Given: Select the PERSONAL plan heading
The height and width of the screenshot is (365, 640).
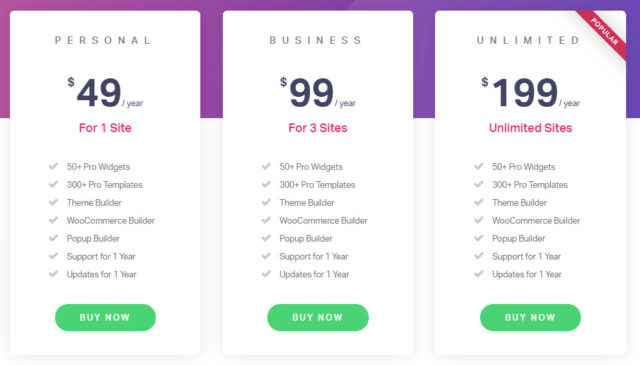Looking at the screenshot, I should click(x=103, y=40).
